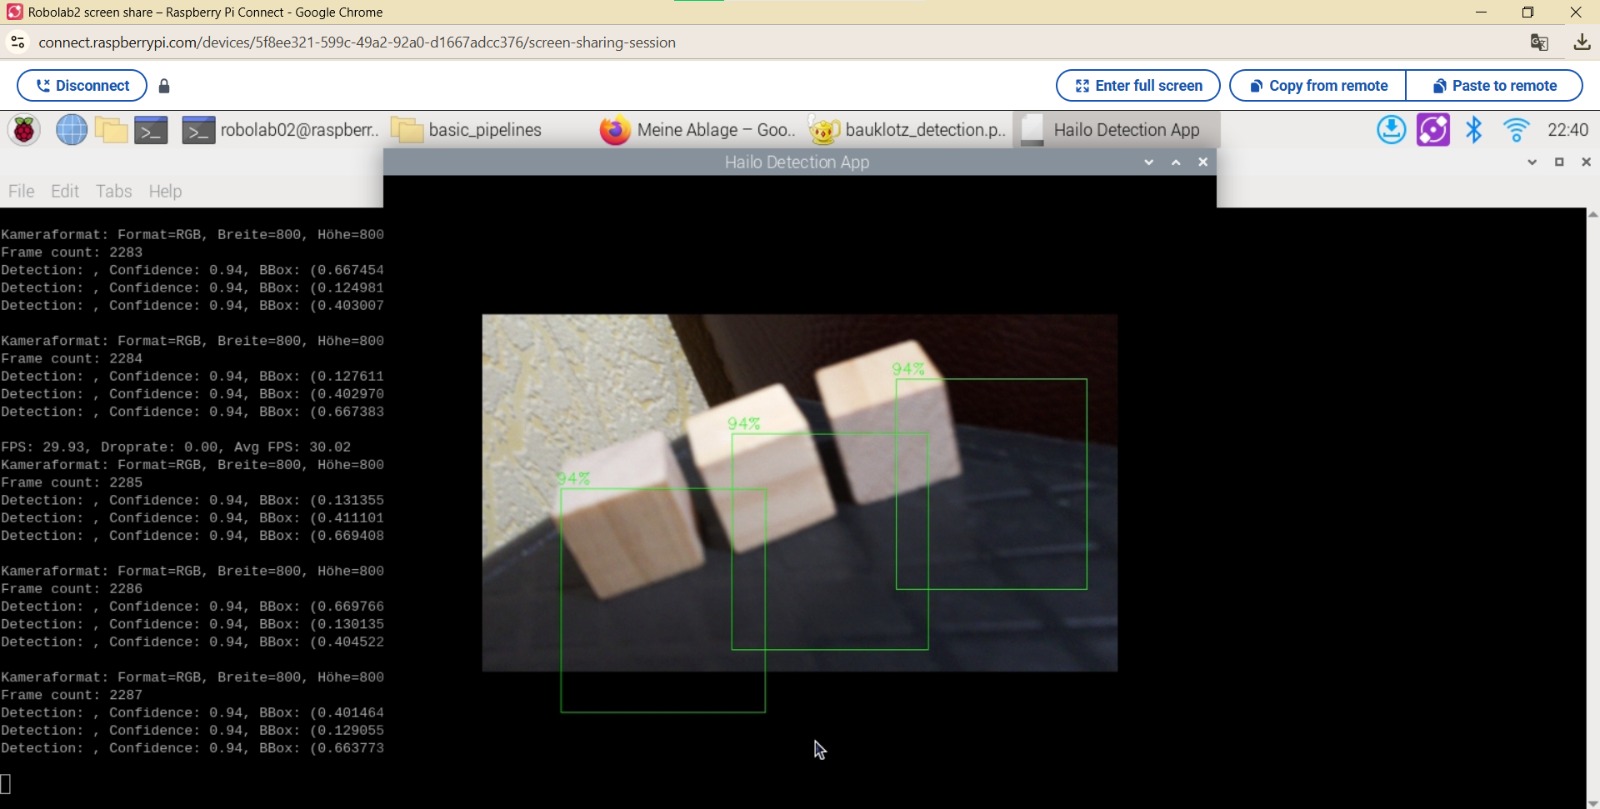Click the Disconnect button
Image resolution: width=1600 pixels, height=809 pixels.
click(x=82, y=86)
